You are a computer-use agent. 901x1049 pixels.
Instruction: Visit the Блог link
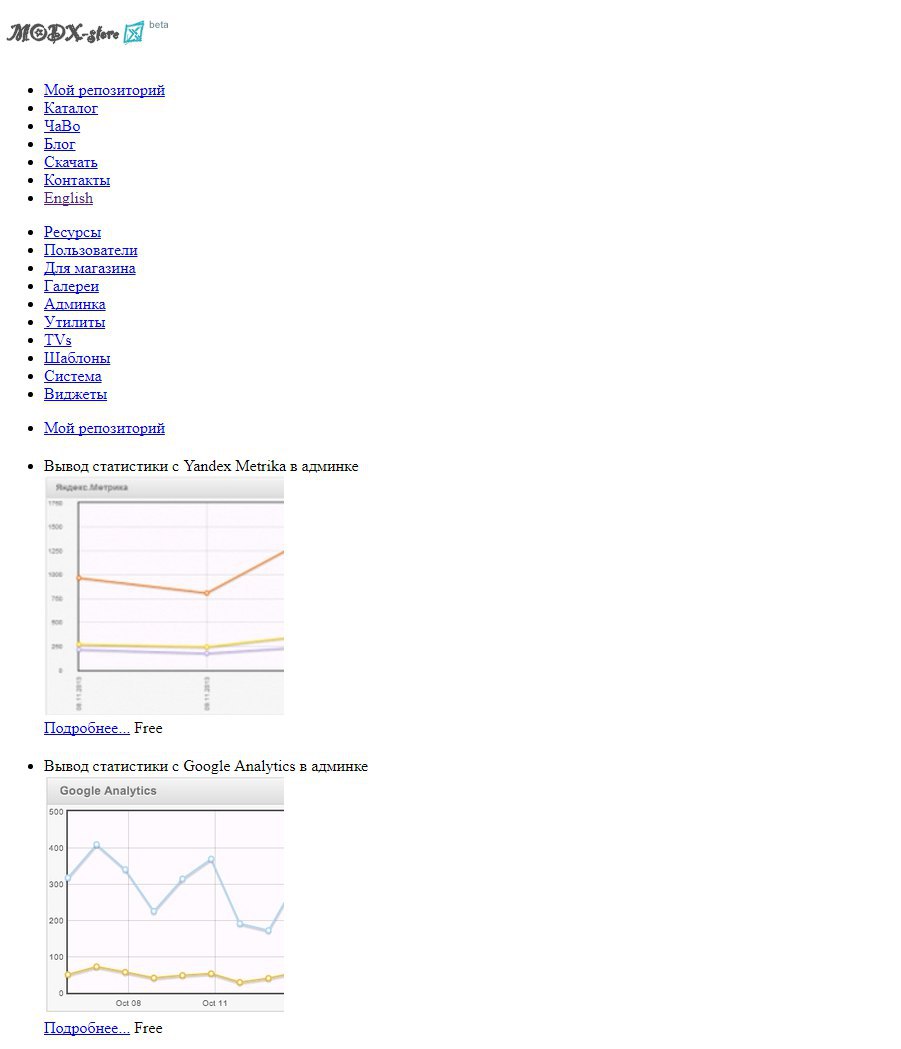(60, 144)
